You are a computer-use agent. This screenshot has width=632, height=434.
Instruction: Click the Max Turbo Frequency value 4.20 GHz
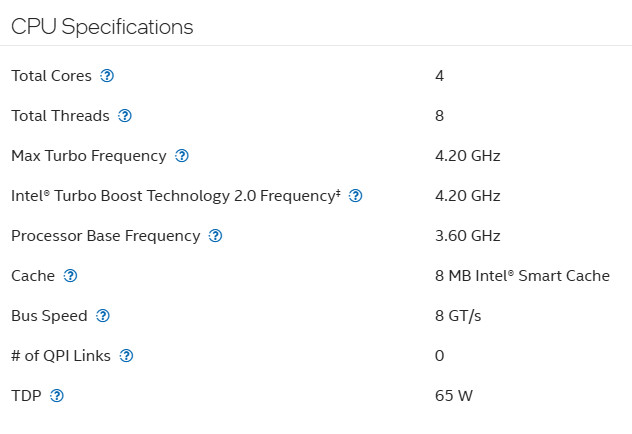(x=467, y=156)
